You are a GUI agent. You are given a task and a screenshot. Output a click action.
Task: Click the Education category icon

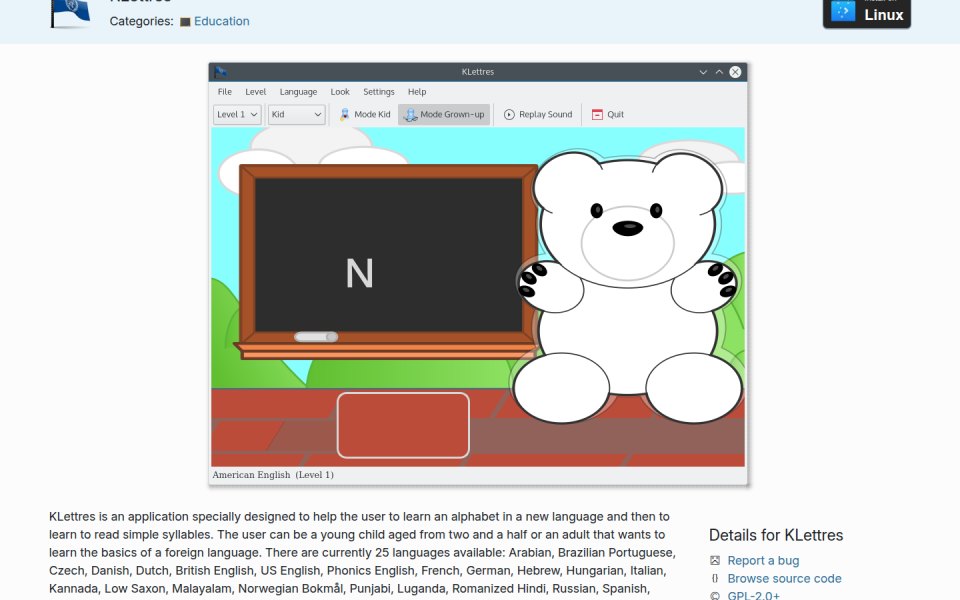185,22
